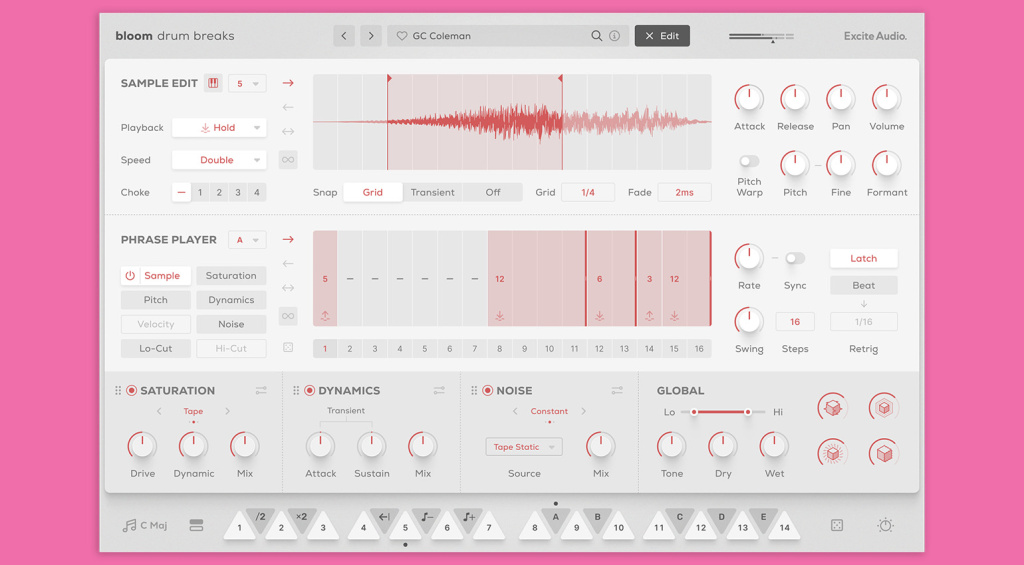Screen dimensions: 1024x565
Task: Open Playback Hold dropdown
Action: tap(219, 128)
